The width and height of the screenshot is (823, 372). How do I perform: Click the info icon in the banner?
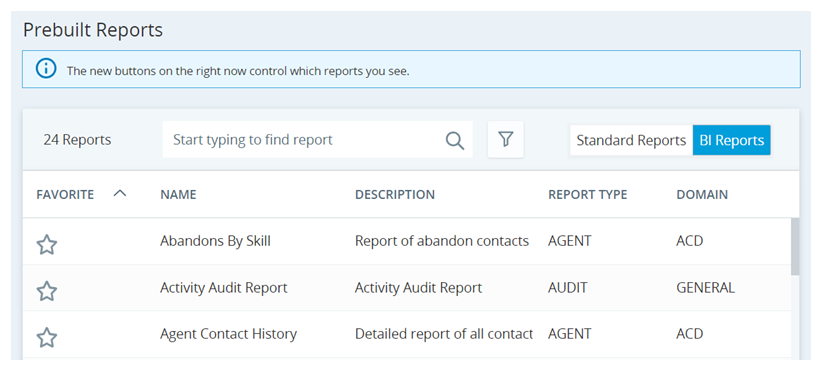[46, 69]
